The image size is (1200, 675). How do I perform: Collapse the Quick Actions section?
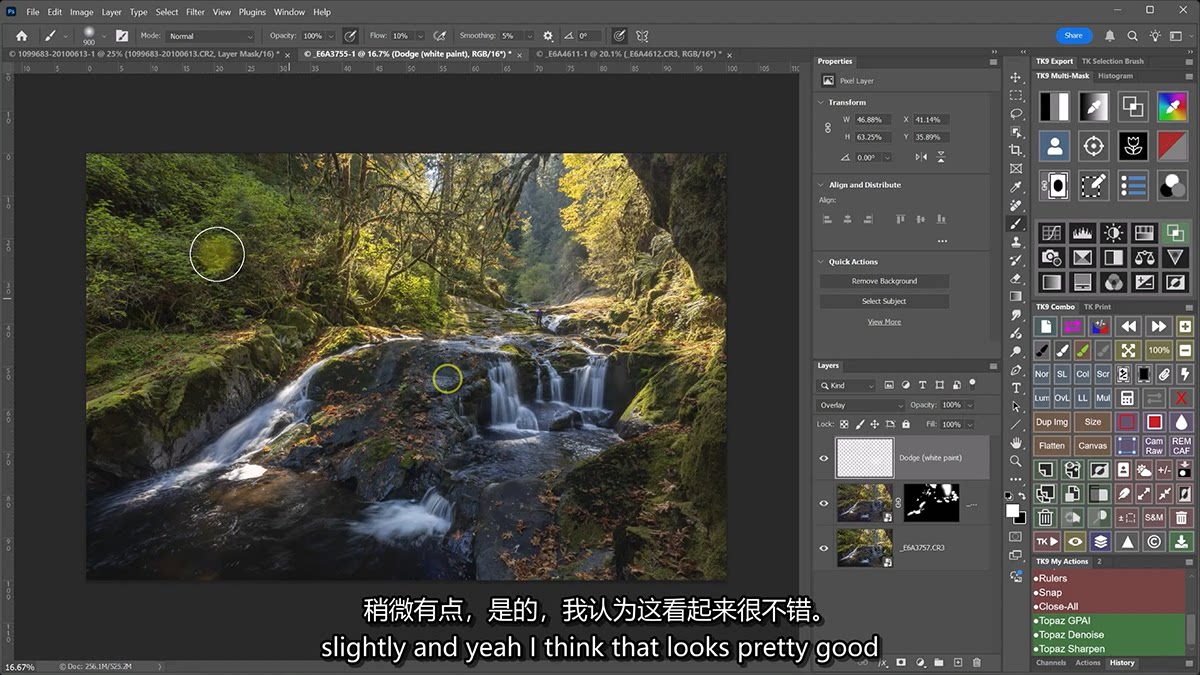click(821, 262)
